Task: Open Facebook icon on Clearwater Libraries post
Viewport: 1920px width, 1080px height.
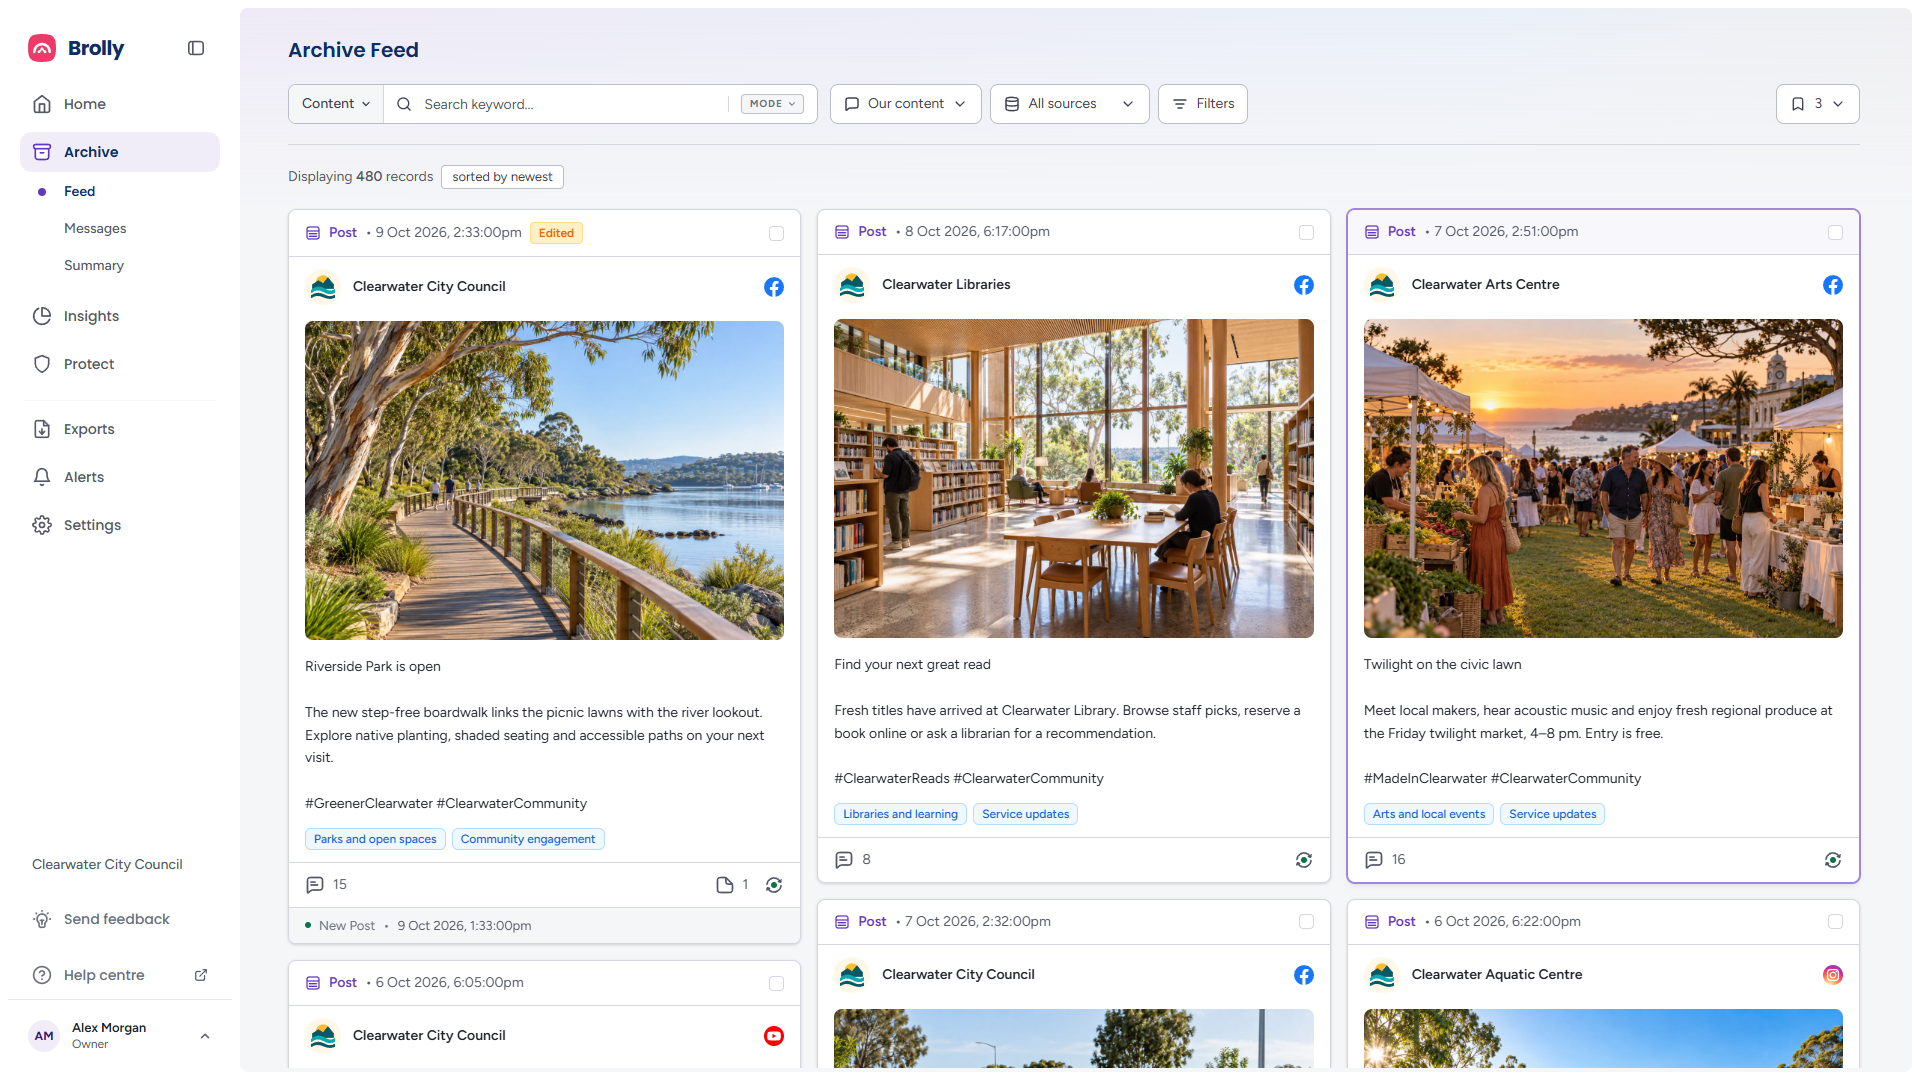Action: point(1304,285)
